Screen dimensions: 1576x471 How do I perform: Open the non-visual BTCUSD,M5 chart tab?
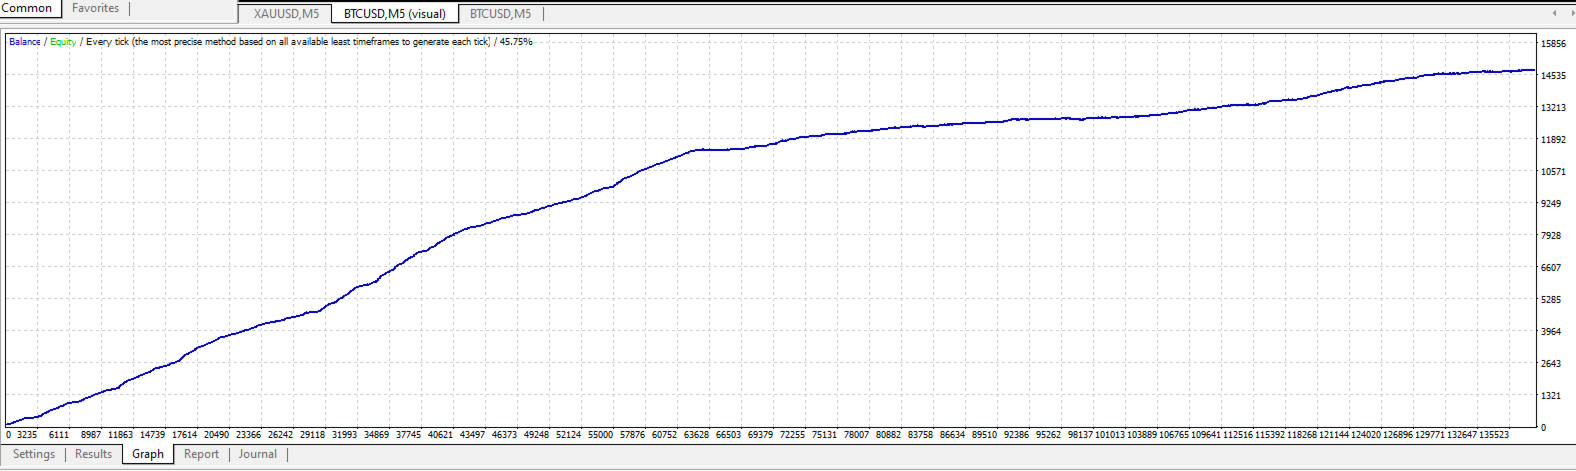tap(500, 14)
